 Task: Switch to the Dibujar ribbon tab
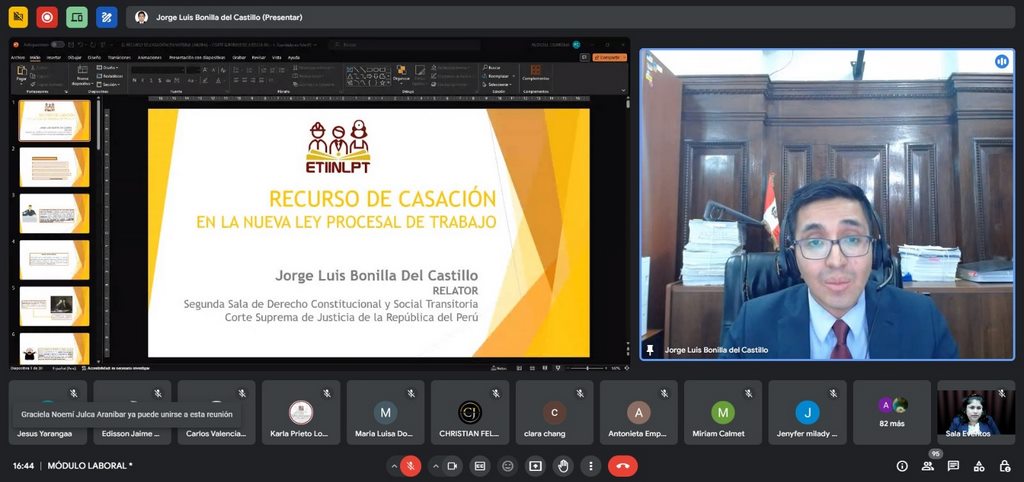[74, 57]
